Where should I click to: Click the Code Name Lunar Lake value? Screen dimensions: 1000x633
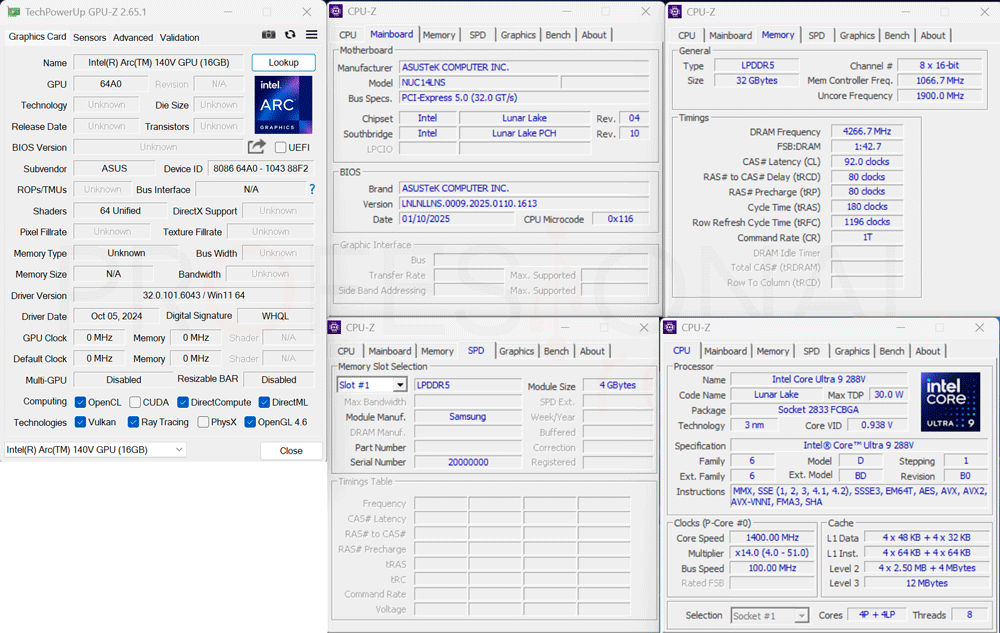[x=776, y=395]
